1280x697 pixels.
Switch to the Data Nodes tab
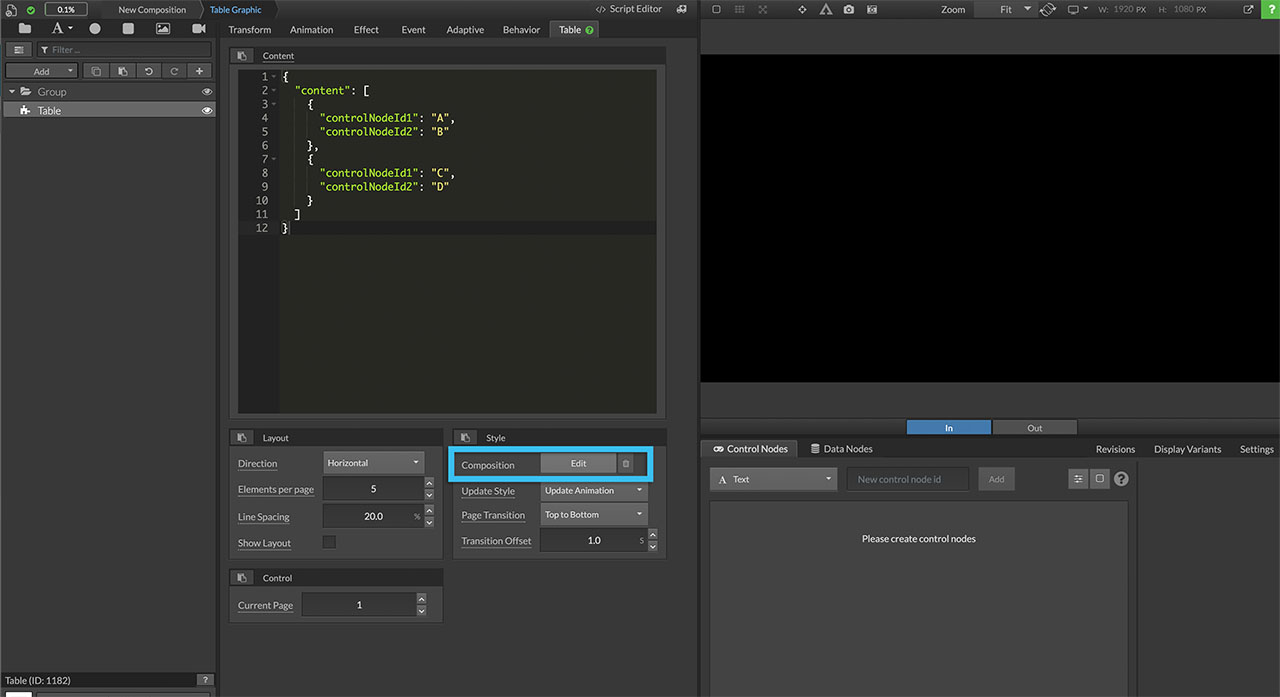click(841, 449)
